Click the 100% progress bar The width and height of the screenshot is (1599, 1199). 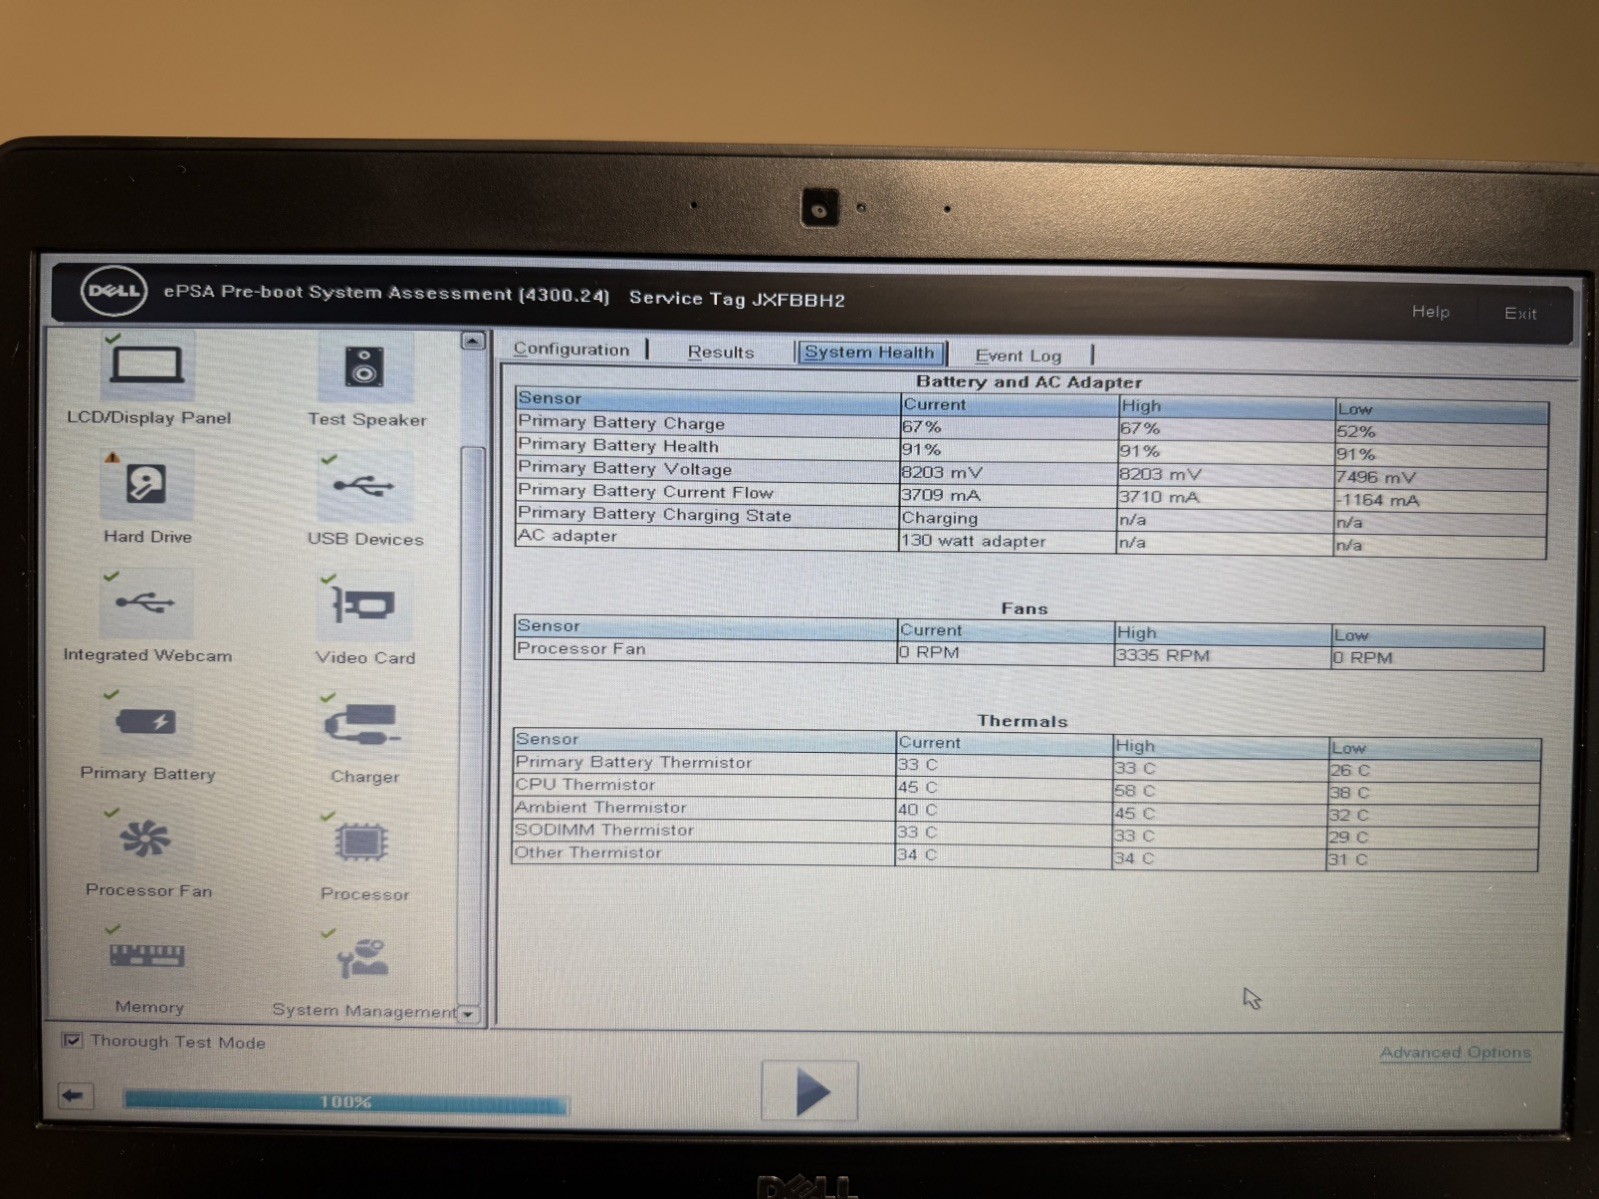[345, 1101]
